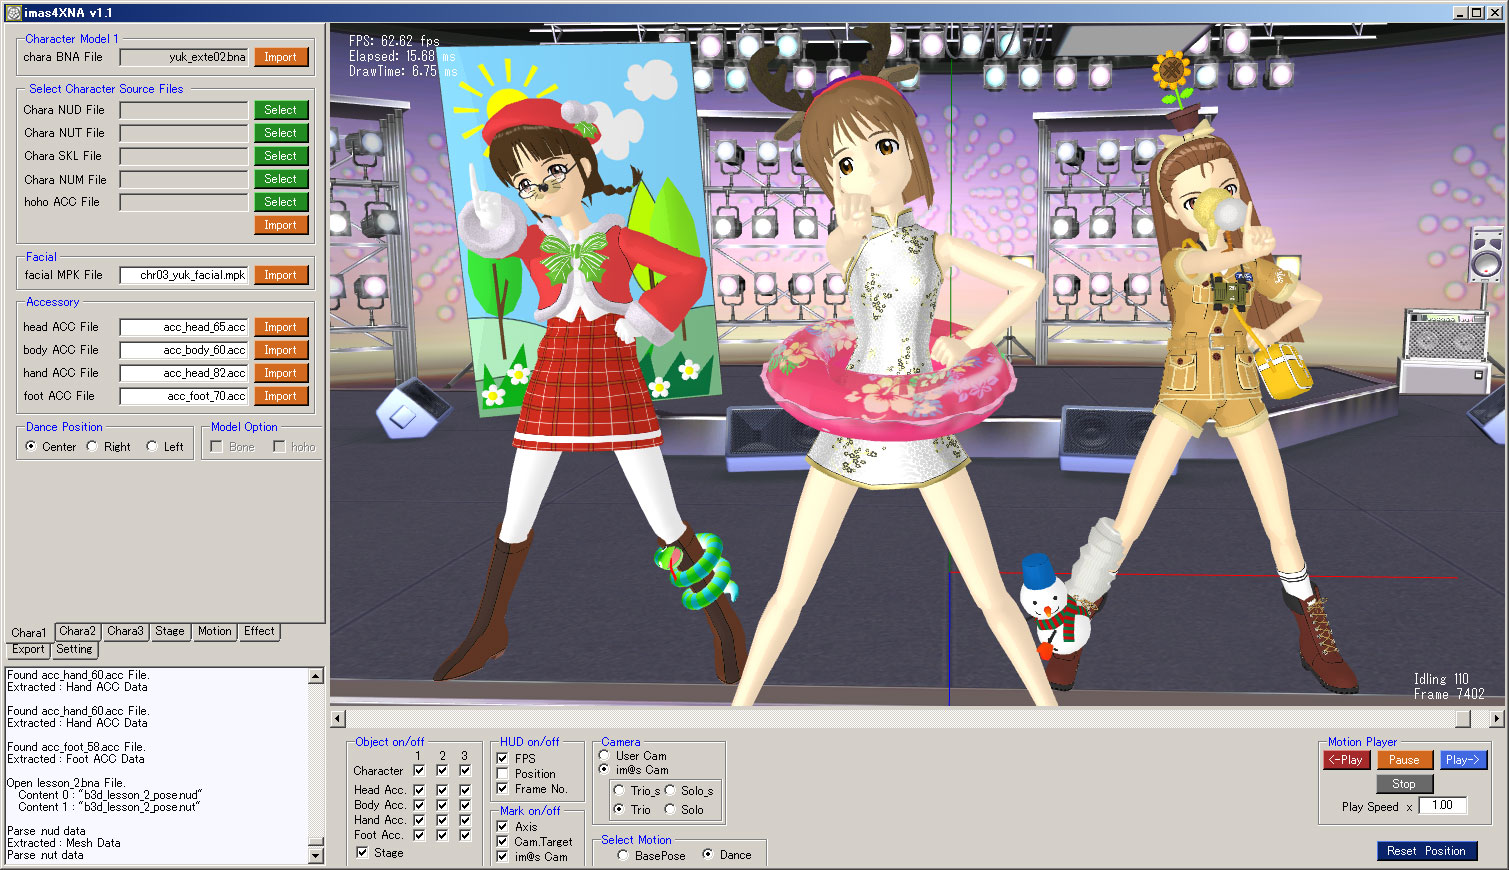The width and height of the screenshot is (1509, 870).
Task: Toggle Foot Acc. for model 2
Action: coord(442,835)
